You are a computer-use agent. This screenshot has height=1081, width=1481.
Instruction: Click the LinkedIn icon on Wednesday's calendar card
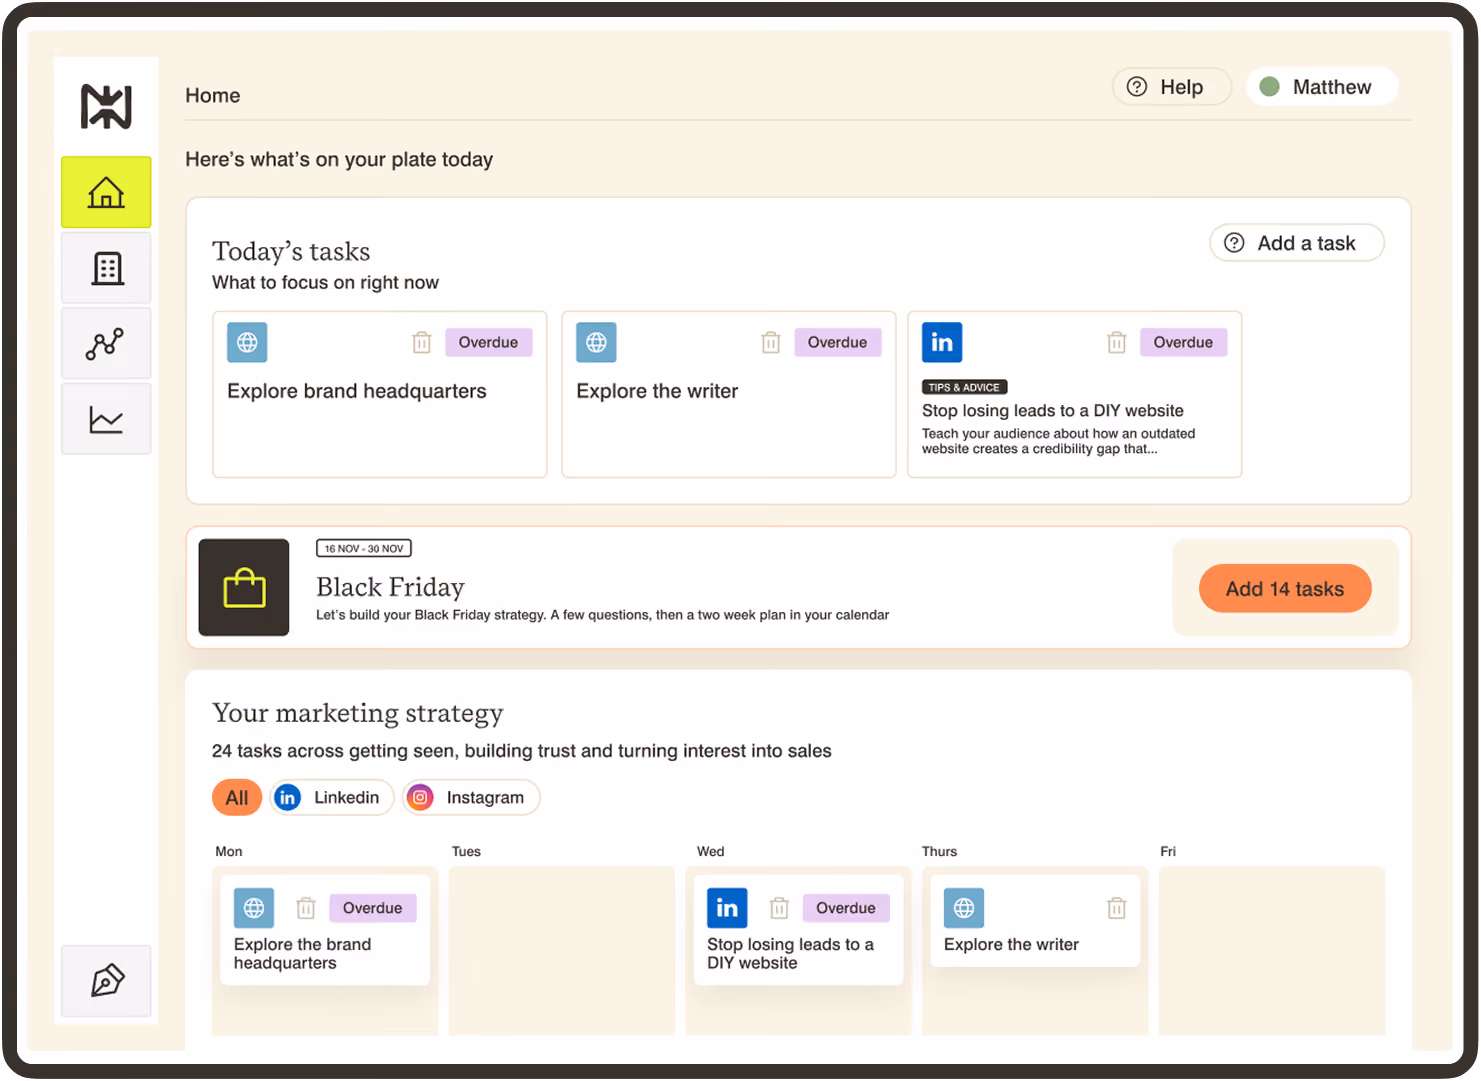coord(727,908)
